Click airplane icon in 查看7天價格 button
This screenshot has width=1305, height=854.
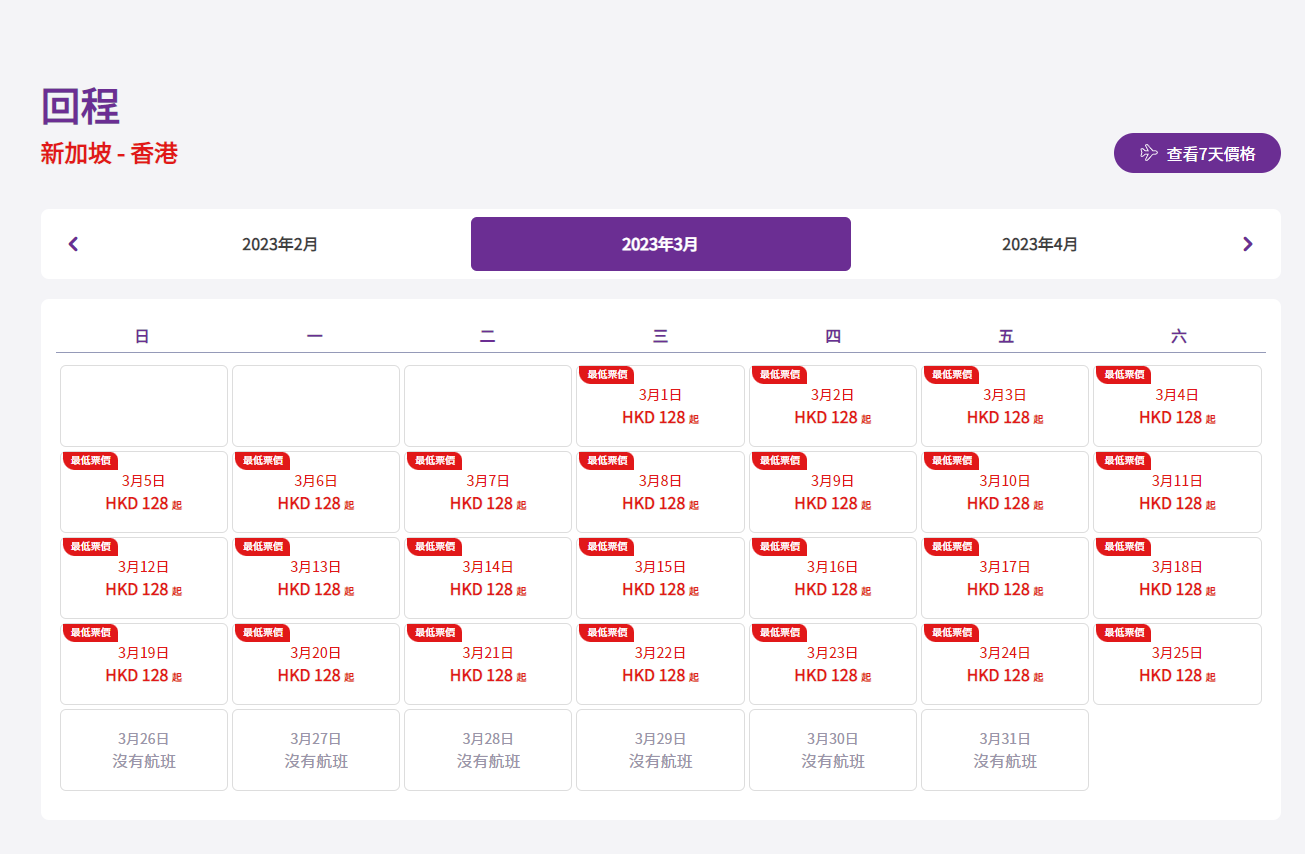click(1148, 153)
